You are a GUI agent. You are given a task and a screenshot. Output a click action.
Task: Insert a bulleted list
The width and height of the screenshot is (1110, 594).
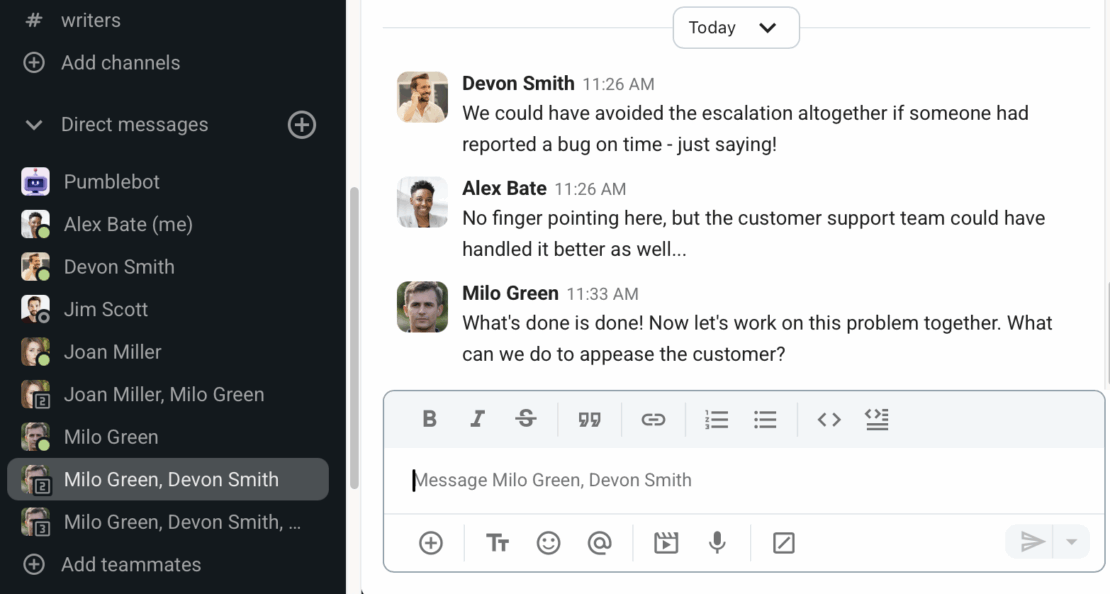pos(765,419)
